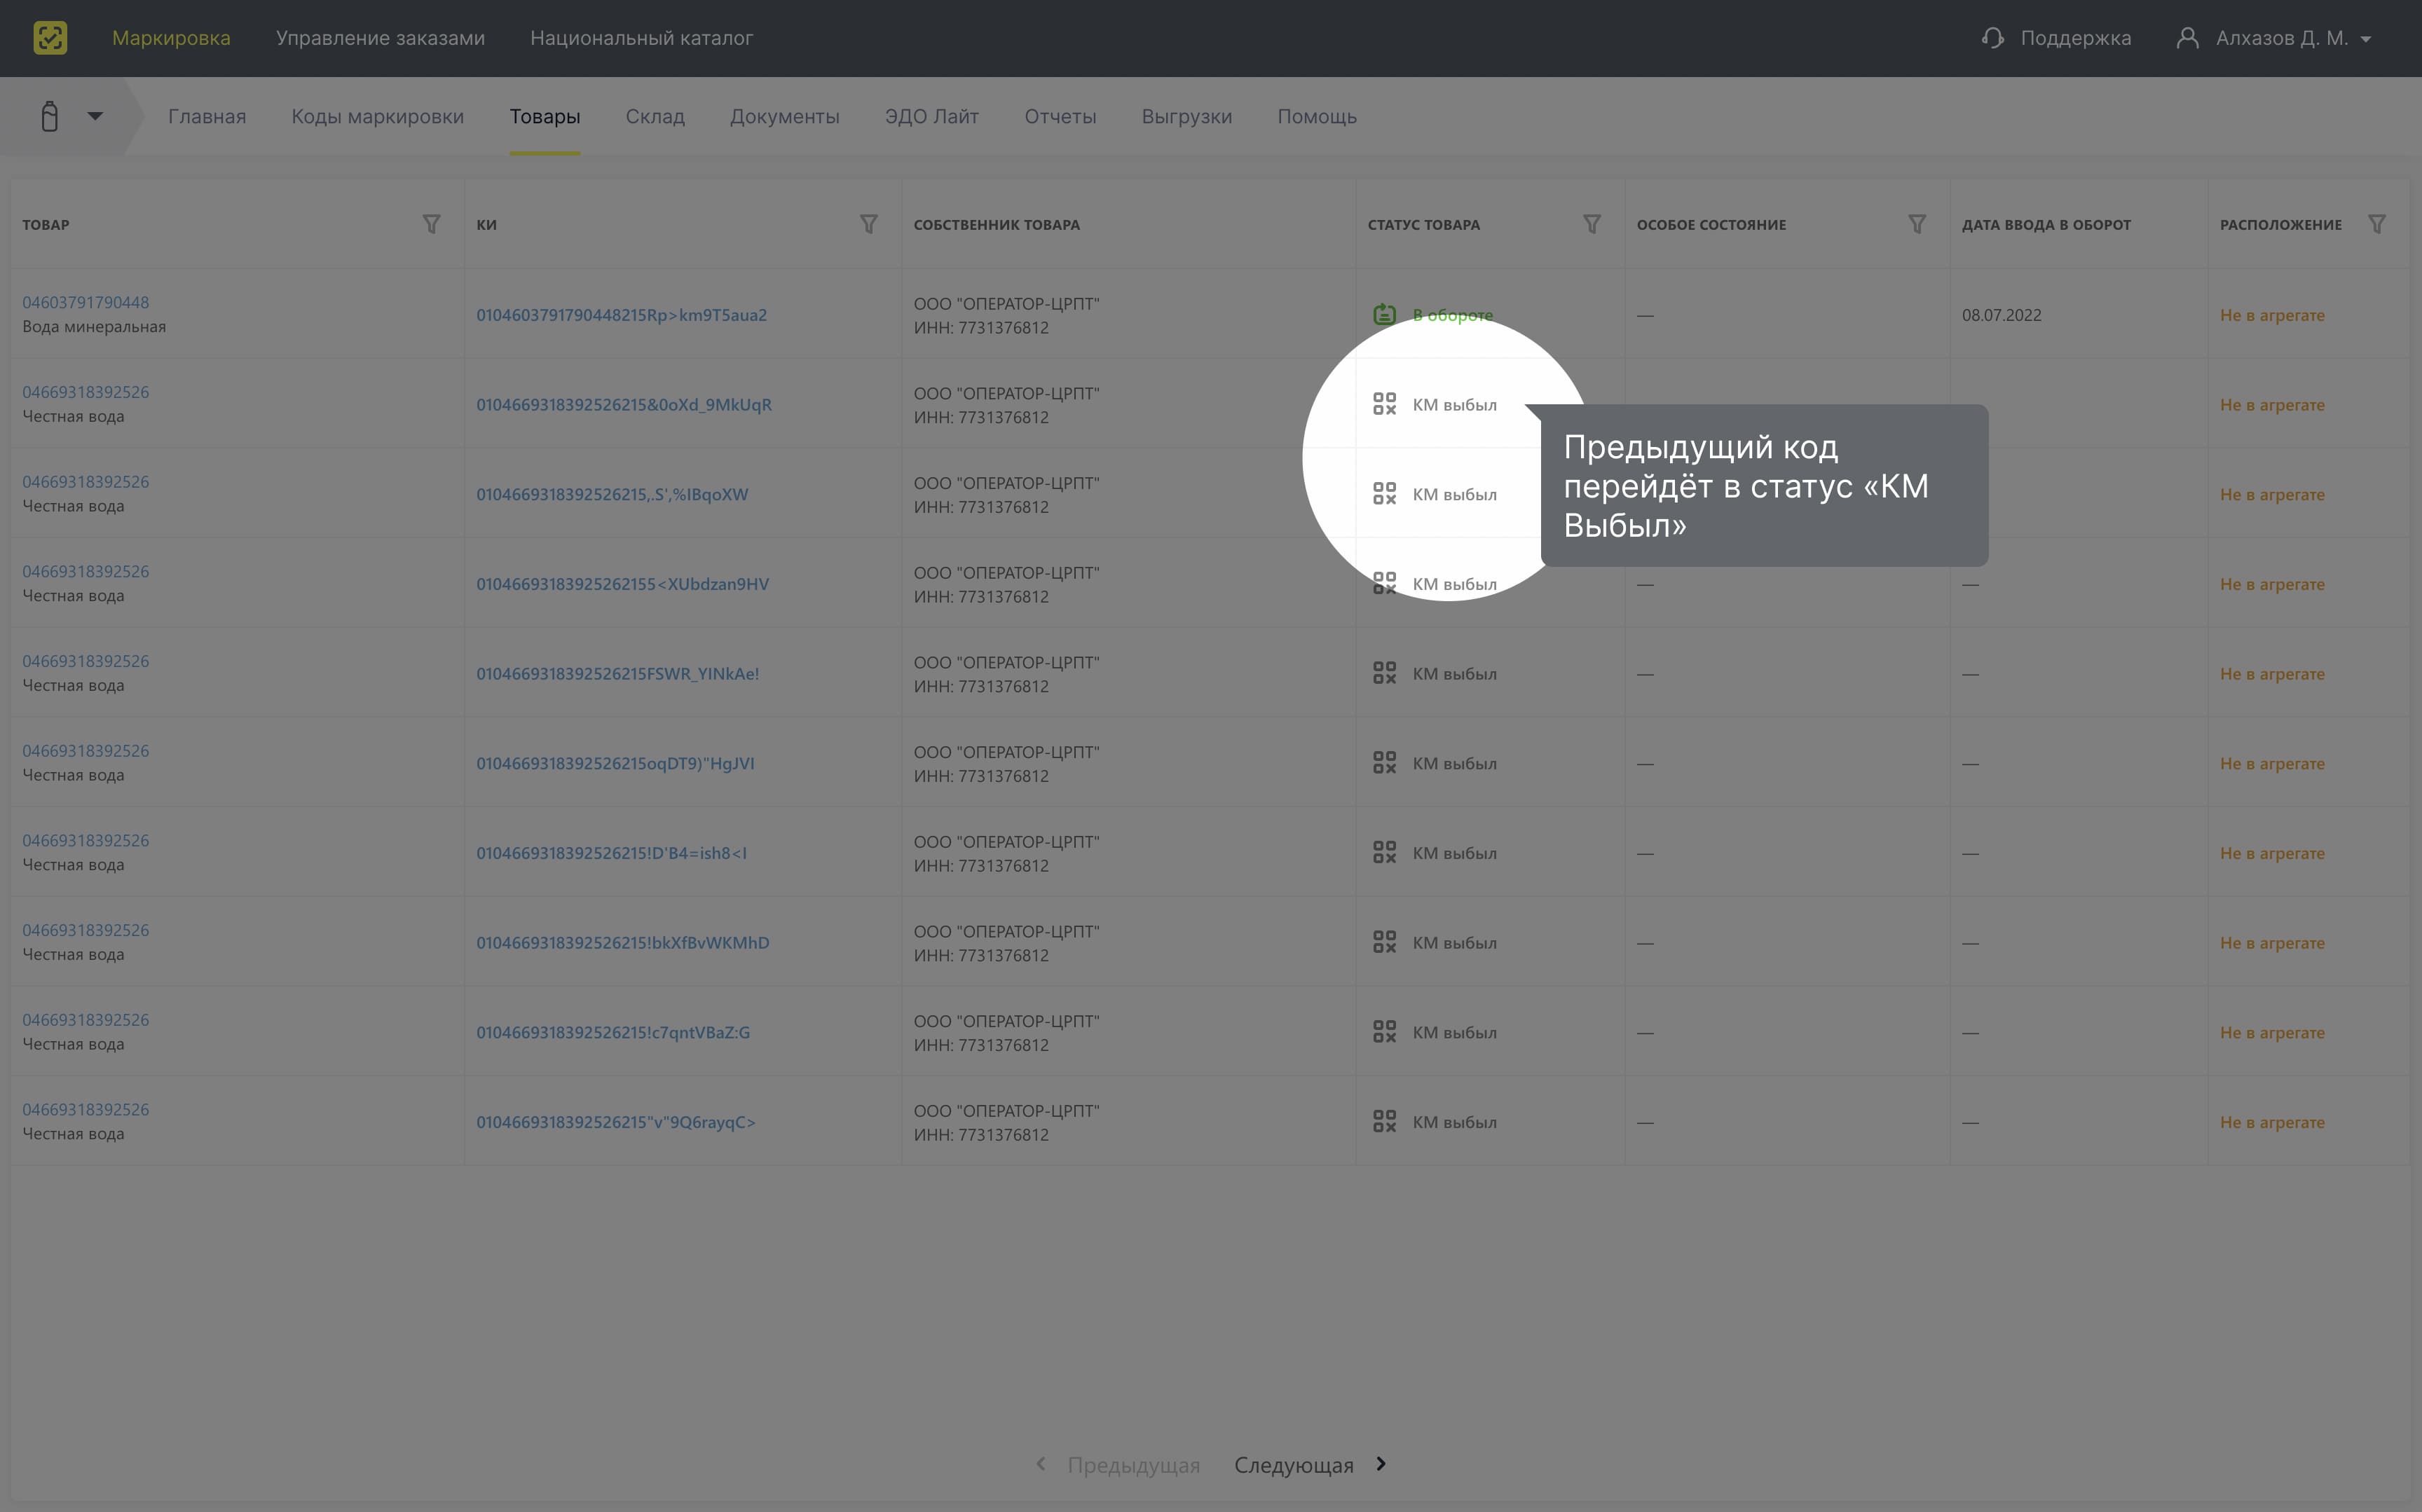Open code link ending !bkXfBvWKMhD

[622, 943]
